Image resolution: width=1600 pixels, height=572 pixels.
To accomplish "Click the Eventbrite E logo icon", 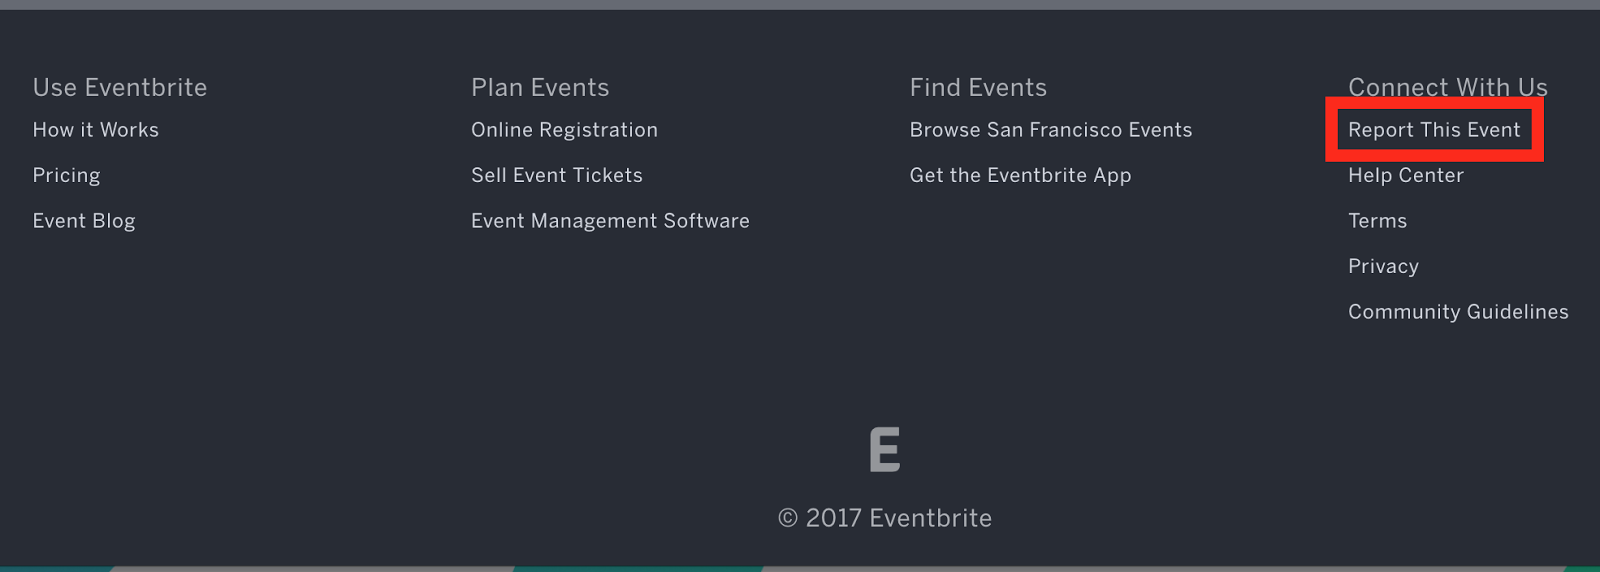I will coord(884,449).
